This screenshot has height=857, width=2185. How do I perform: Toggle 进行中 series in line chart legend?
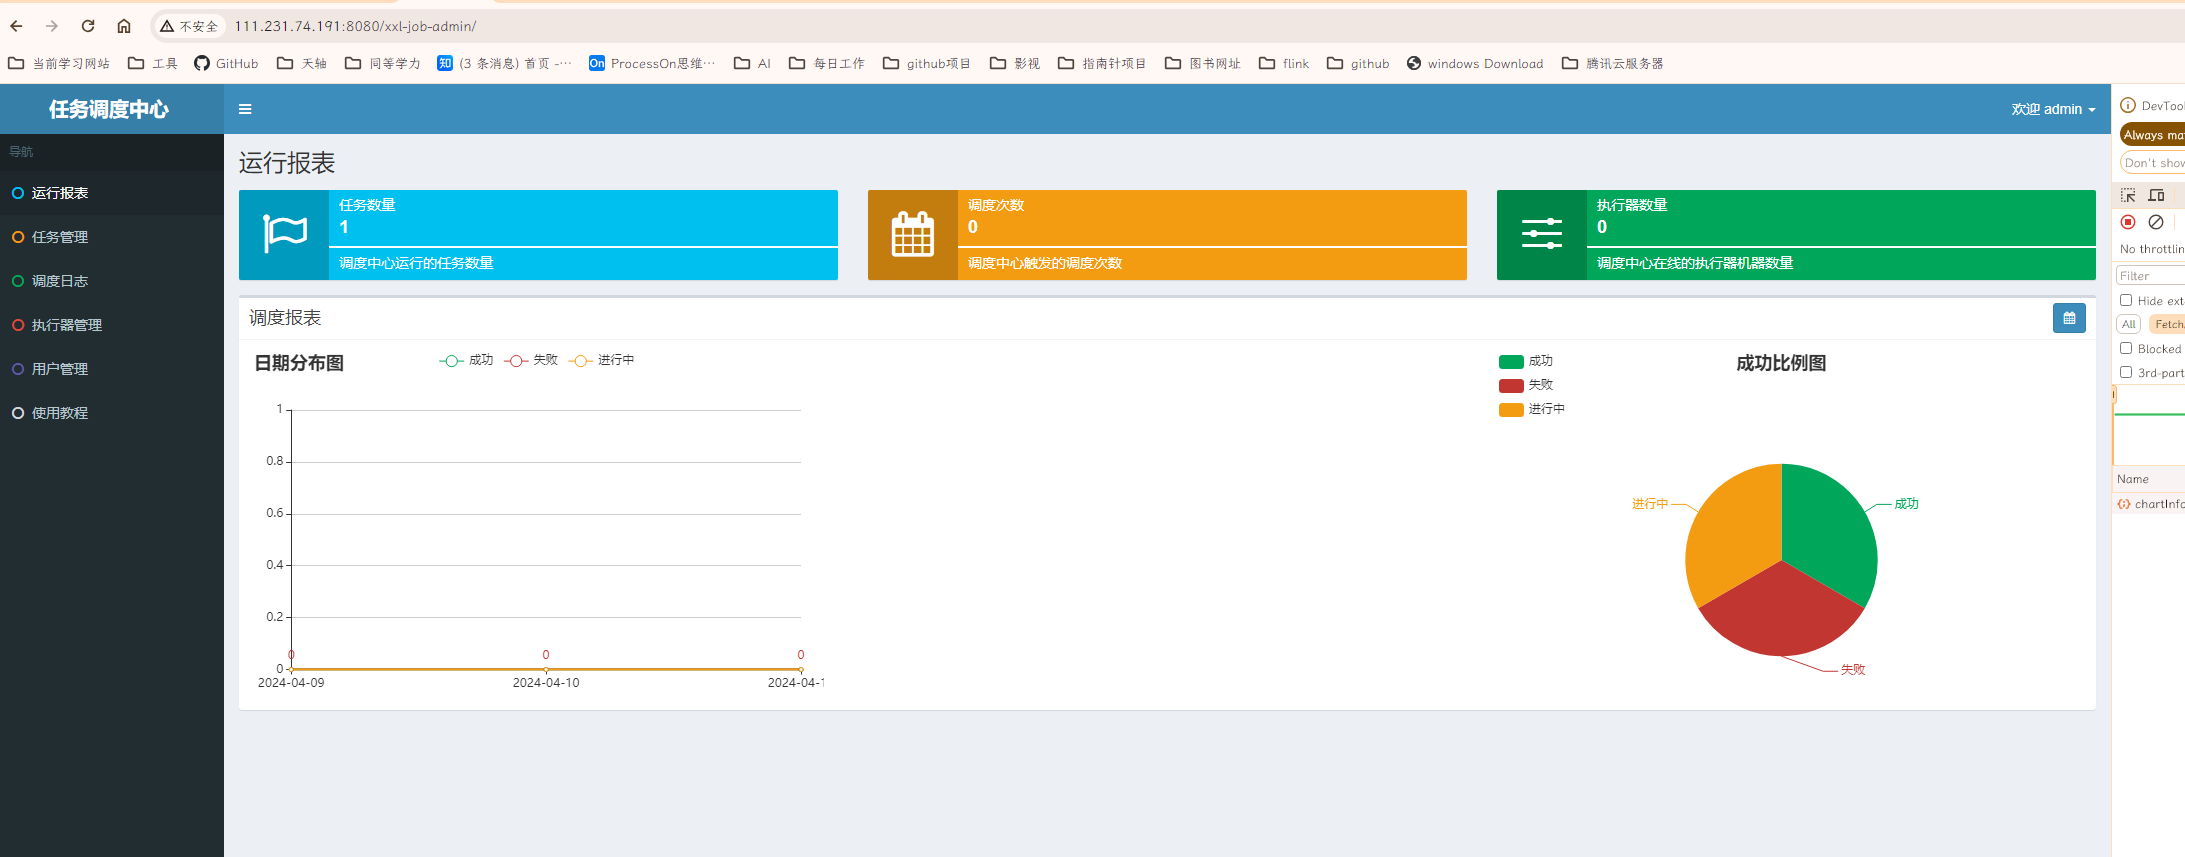602,360
